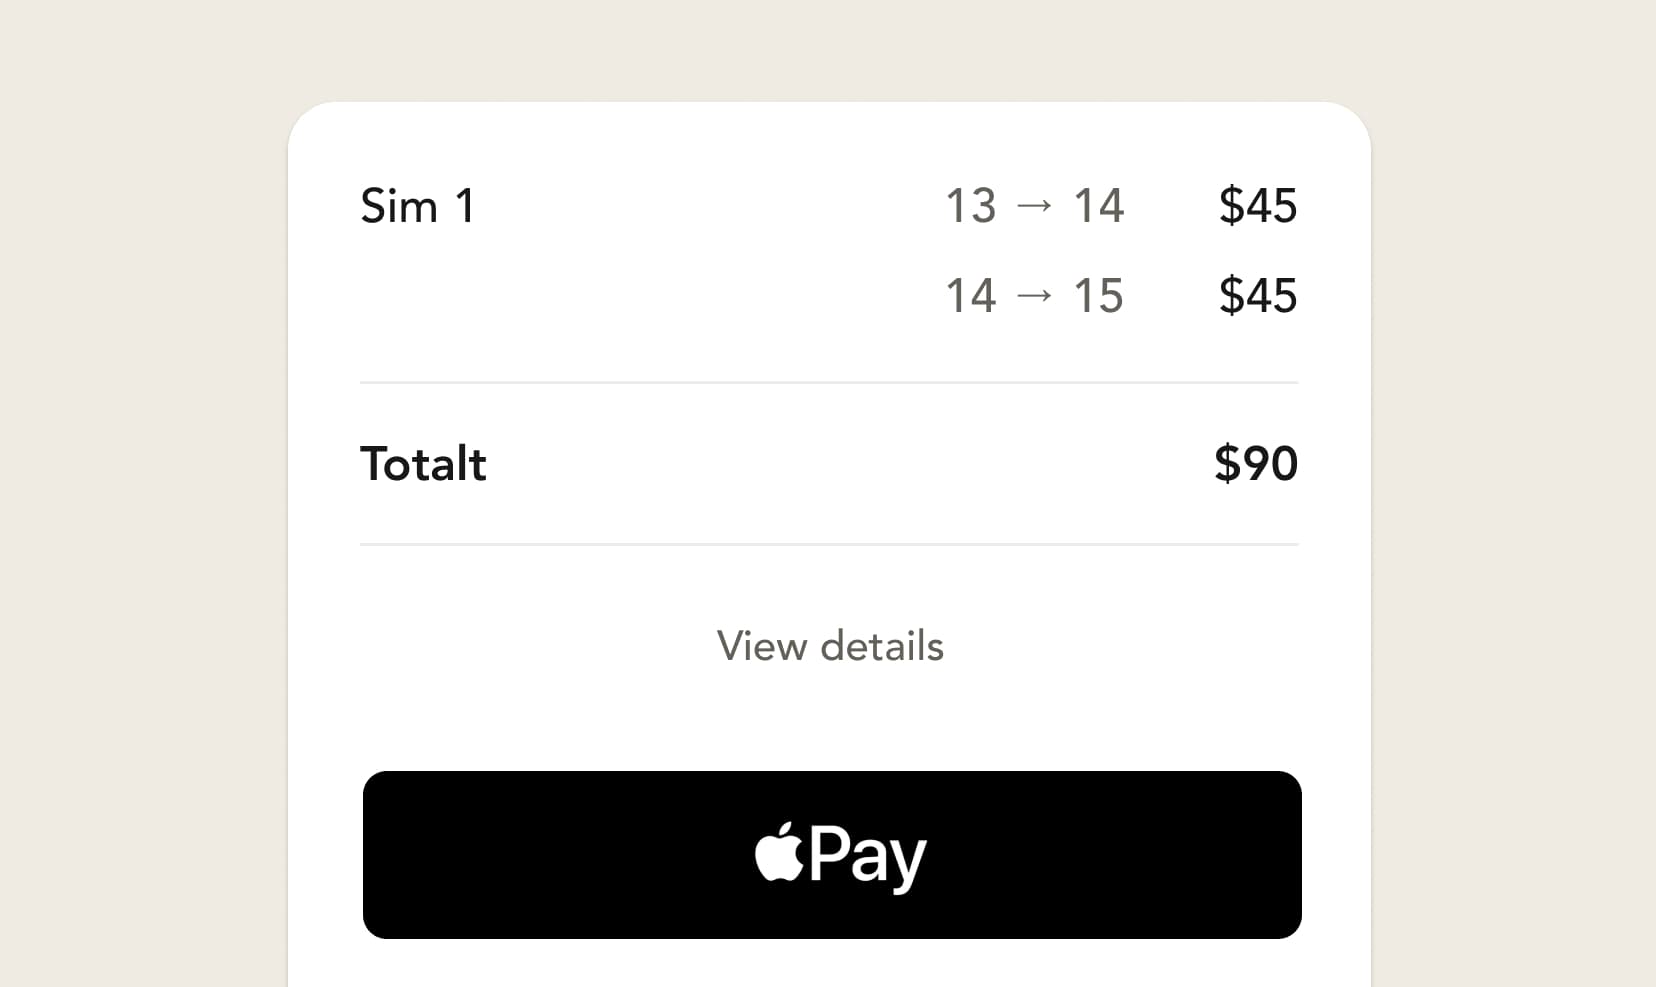Select the second $45 price
The image size is (1656, 987).
pos(1258,296)
